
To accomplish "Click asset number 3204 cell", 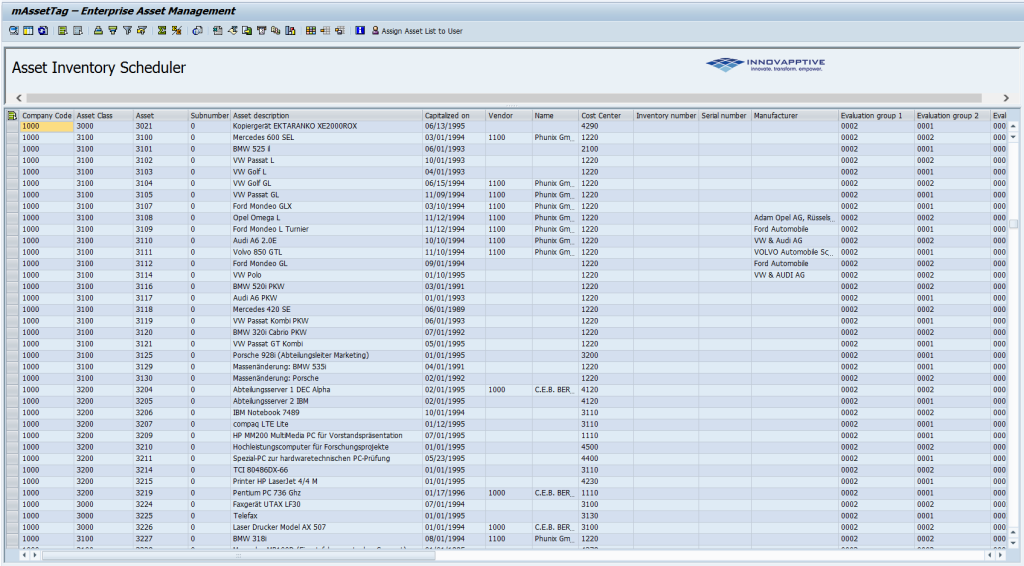I will [161, 390].
